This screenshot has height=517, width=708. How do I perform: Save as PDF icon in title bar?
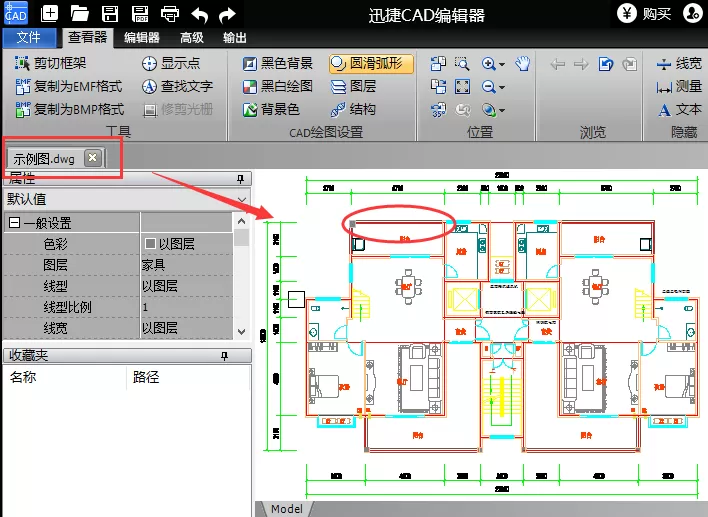[x=140, y=14]
